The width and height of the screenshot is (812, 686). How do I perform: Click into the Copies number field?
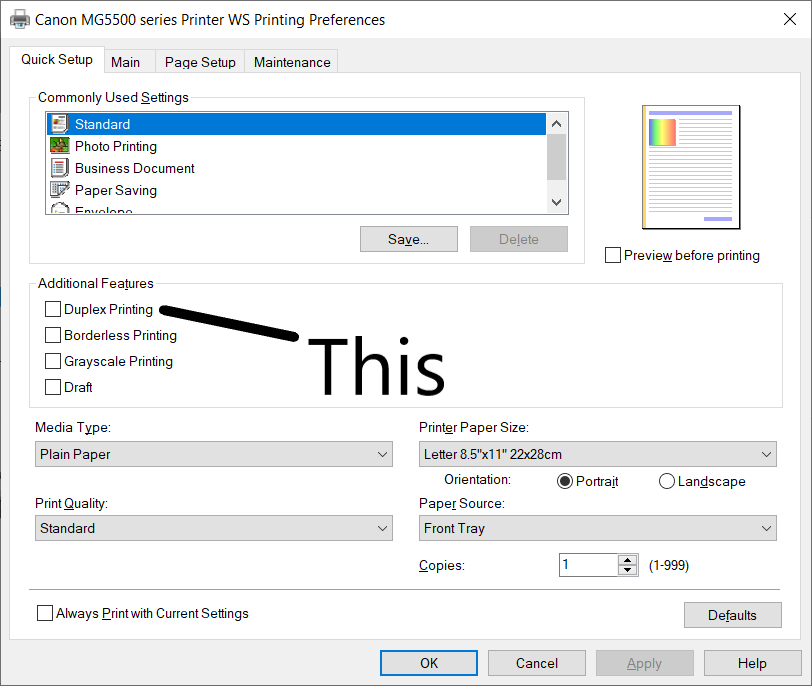point(589,565)
